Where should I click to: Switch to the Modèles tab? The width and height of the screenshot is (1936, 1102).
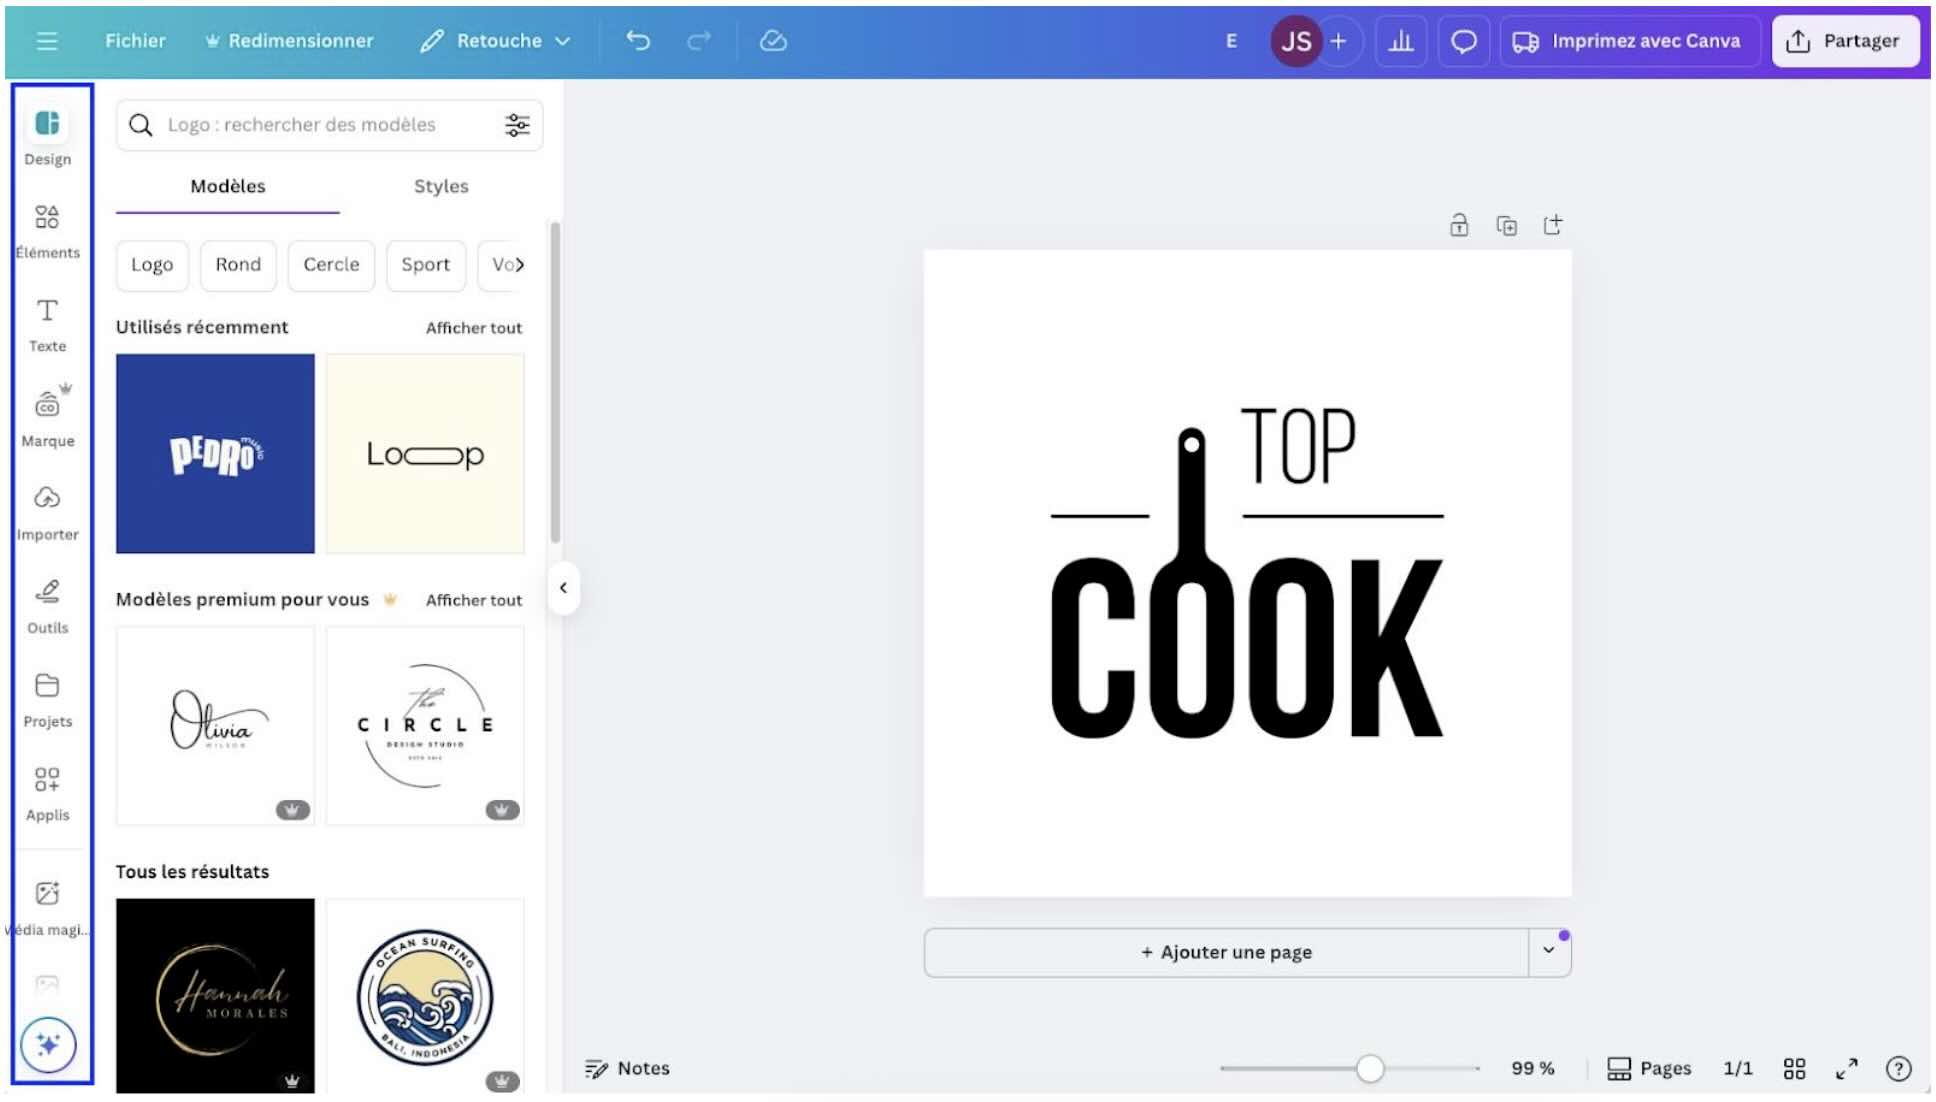pyautogui.click(x=228, y=187)
